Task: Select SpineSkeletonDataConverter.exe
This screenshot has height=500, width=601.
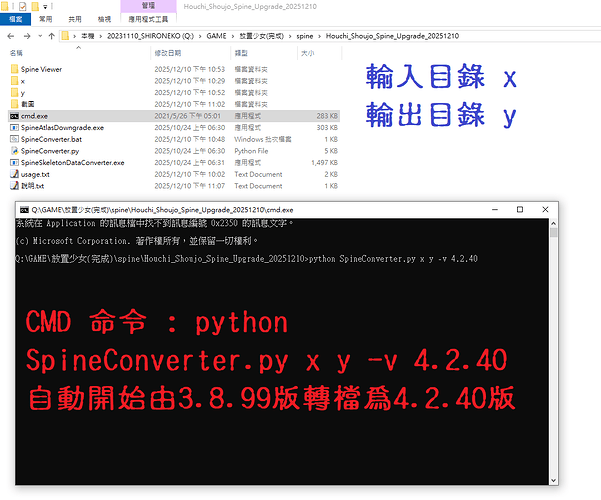Action: click(71, 162)
